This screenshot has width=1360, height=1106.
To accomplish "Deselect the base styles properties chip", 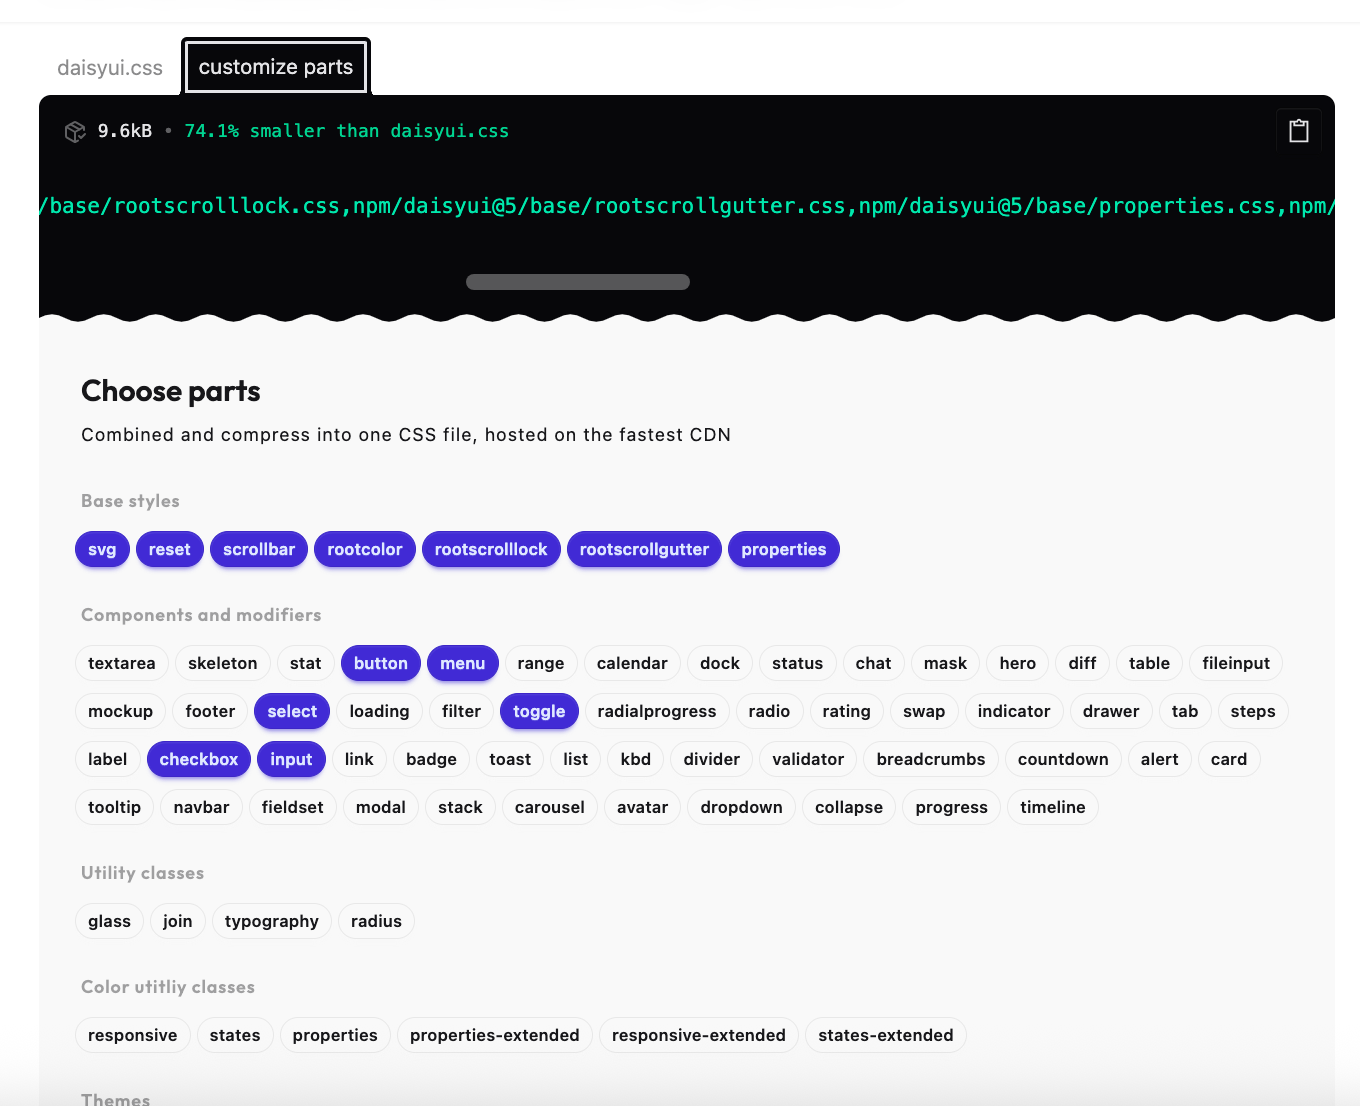I will (784, 549).
